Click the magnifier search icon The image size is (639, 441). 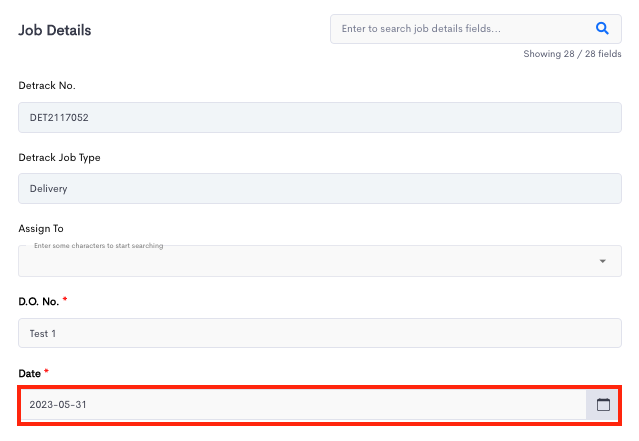(x=602, y=29)
